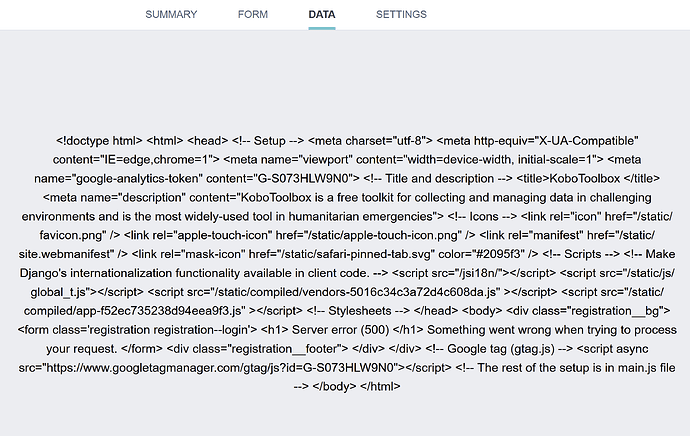Image resolution: width=690 pixels, height=436 pixels.
Task: Click the "<title>KoboToolbox </title>" text
Action: click(x=588, y=179)
